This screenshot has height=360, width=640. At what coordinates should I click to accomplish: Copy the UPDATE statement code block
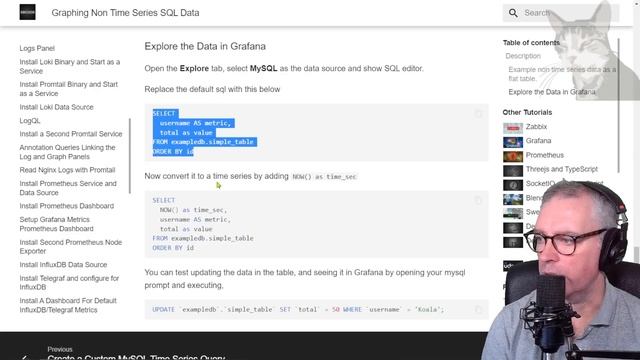click(x=478, y=309)
